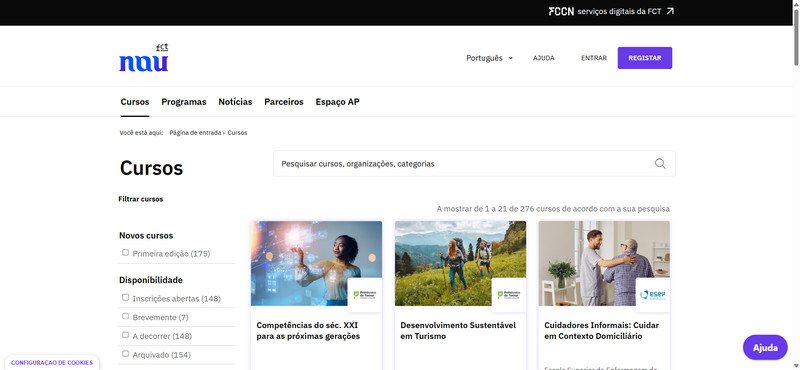Viewport: 800px width, 370px height.
Task: Open the Cursos tab
Action: tap(135, 102)
